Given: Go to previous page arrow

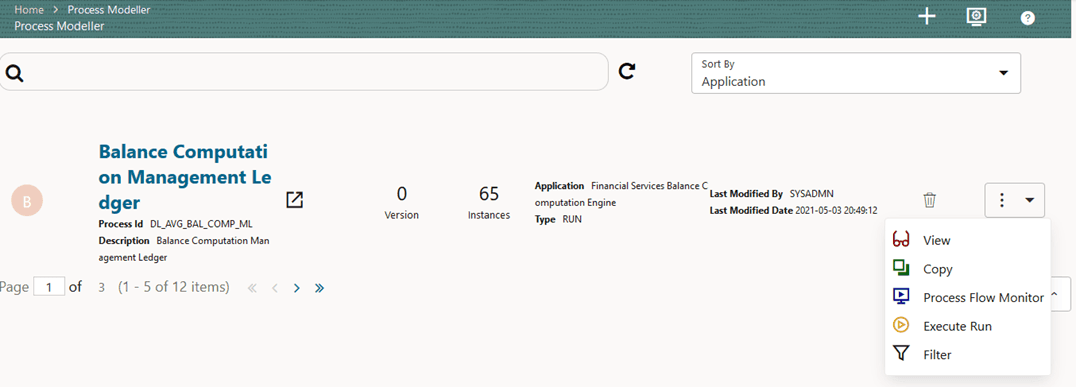Looking at the screenshot, I should 274,288.
